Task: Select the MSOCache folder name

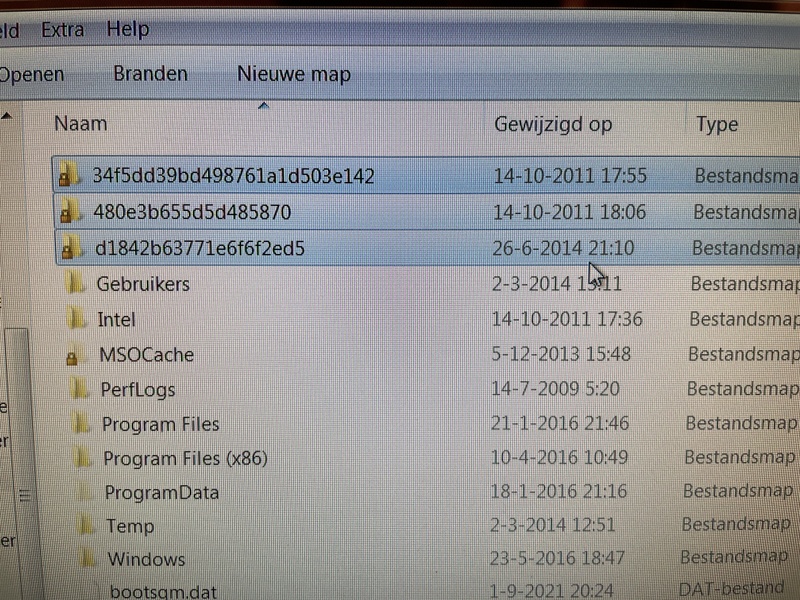Action: (146, 355)
